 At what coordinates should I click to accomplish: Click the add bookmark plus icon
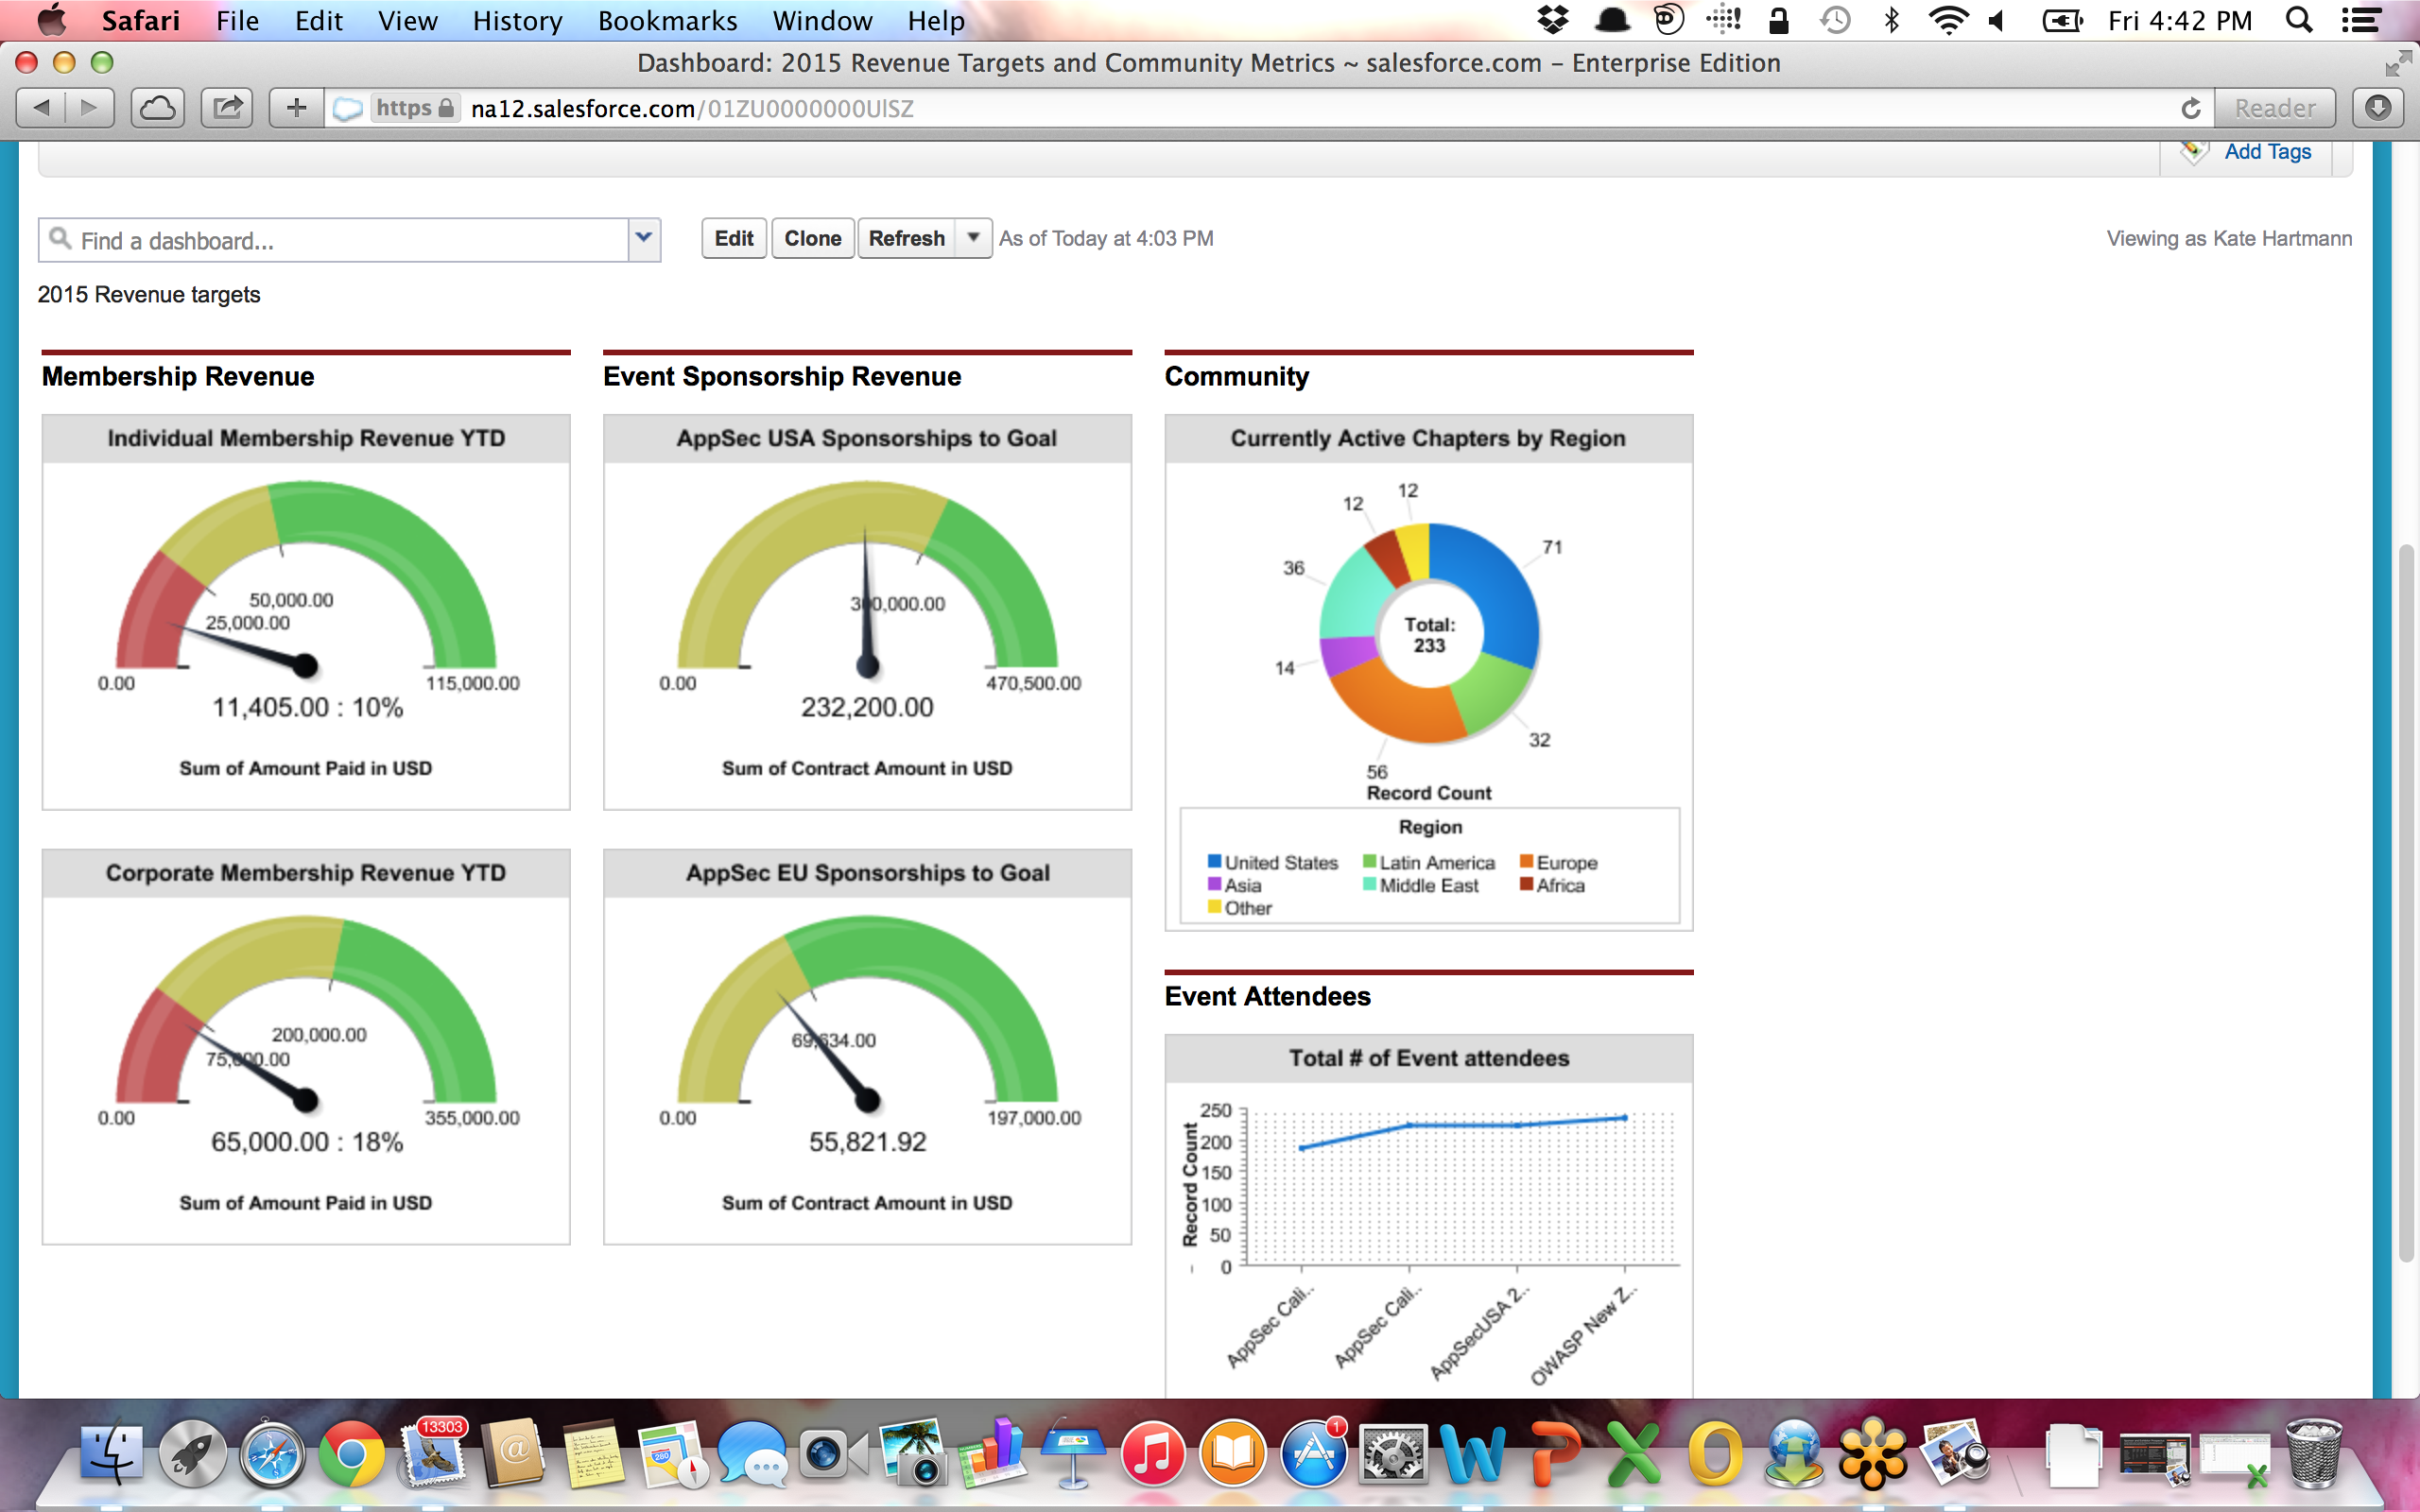point(296,108)
